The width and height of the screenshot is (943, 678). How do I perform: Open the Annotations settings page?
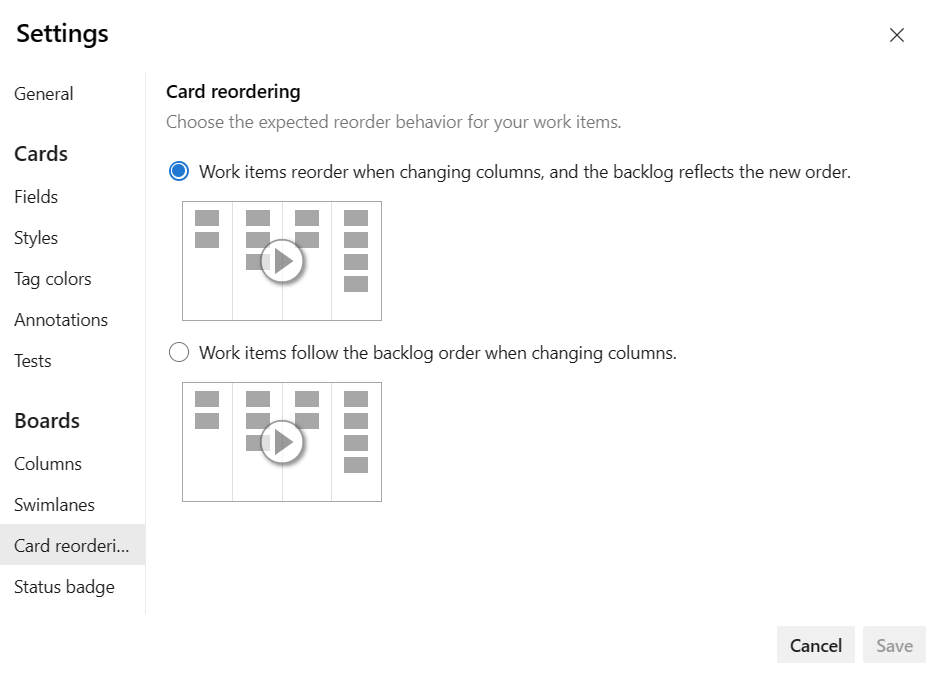pos(61,320)
